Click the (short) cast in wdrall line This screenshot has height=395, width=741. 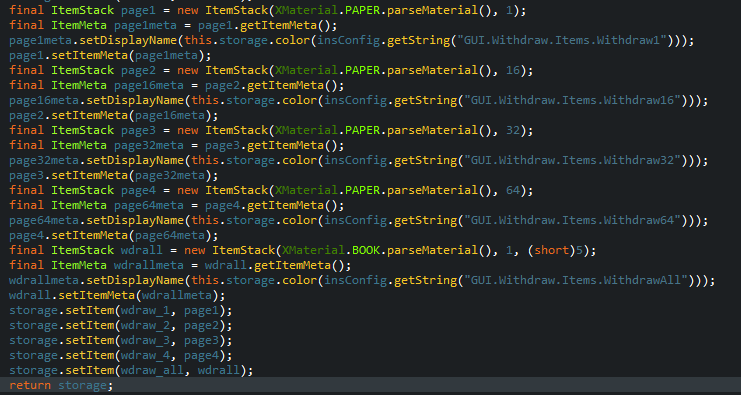tap(551, 250)
